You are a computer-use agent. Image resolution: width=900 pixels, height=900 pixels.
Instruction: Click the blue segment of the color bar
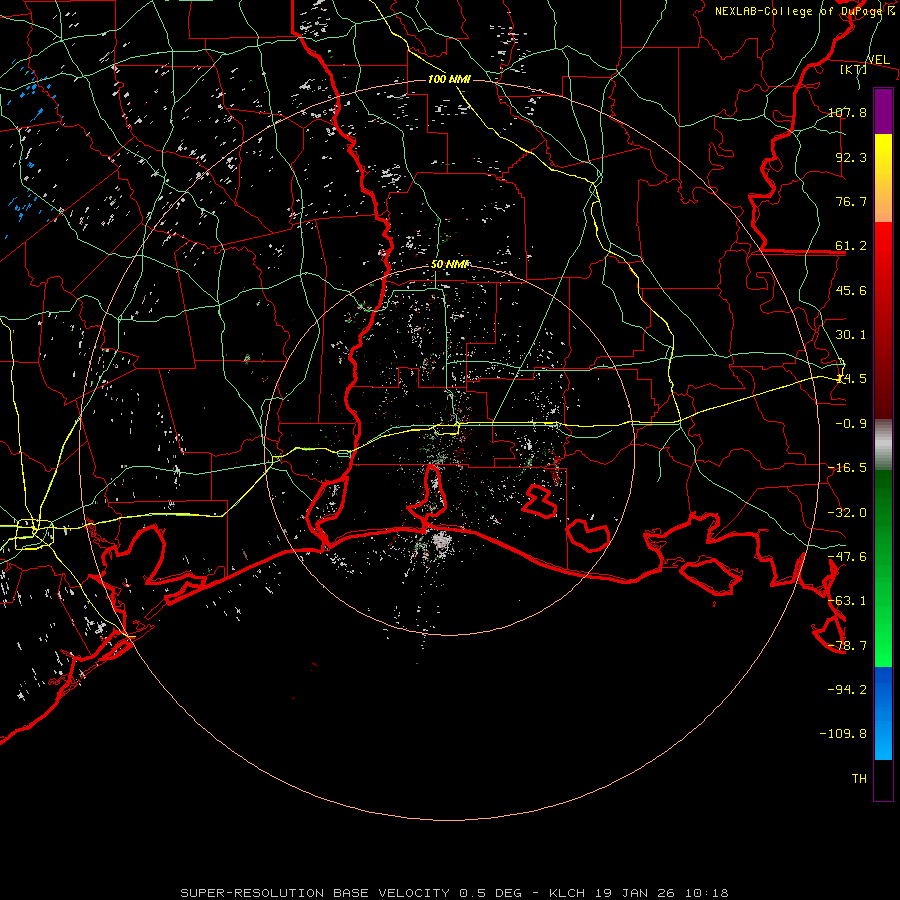[x=883, y=713]
